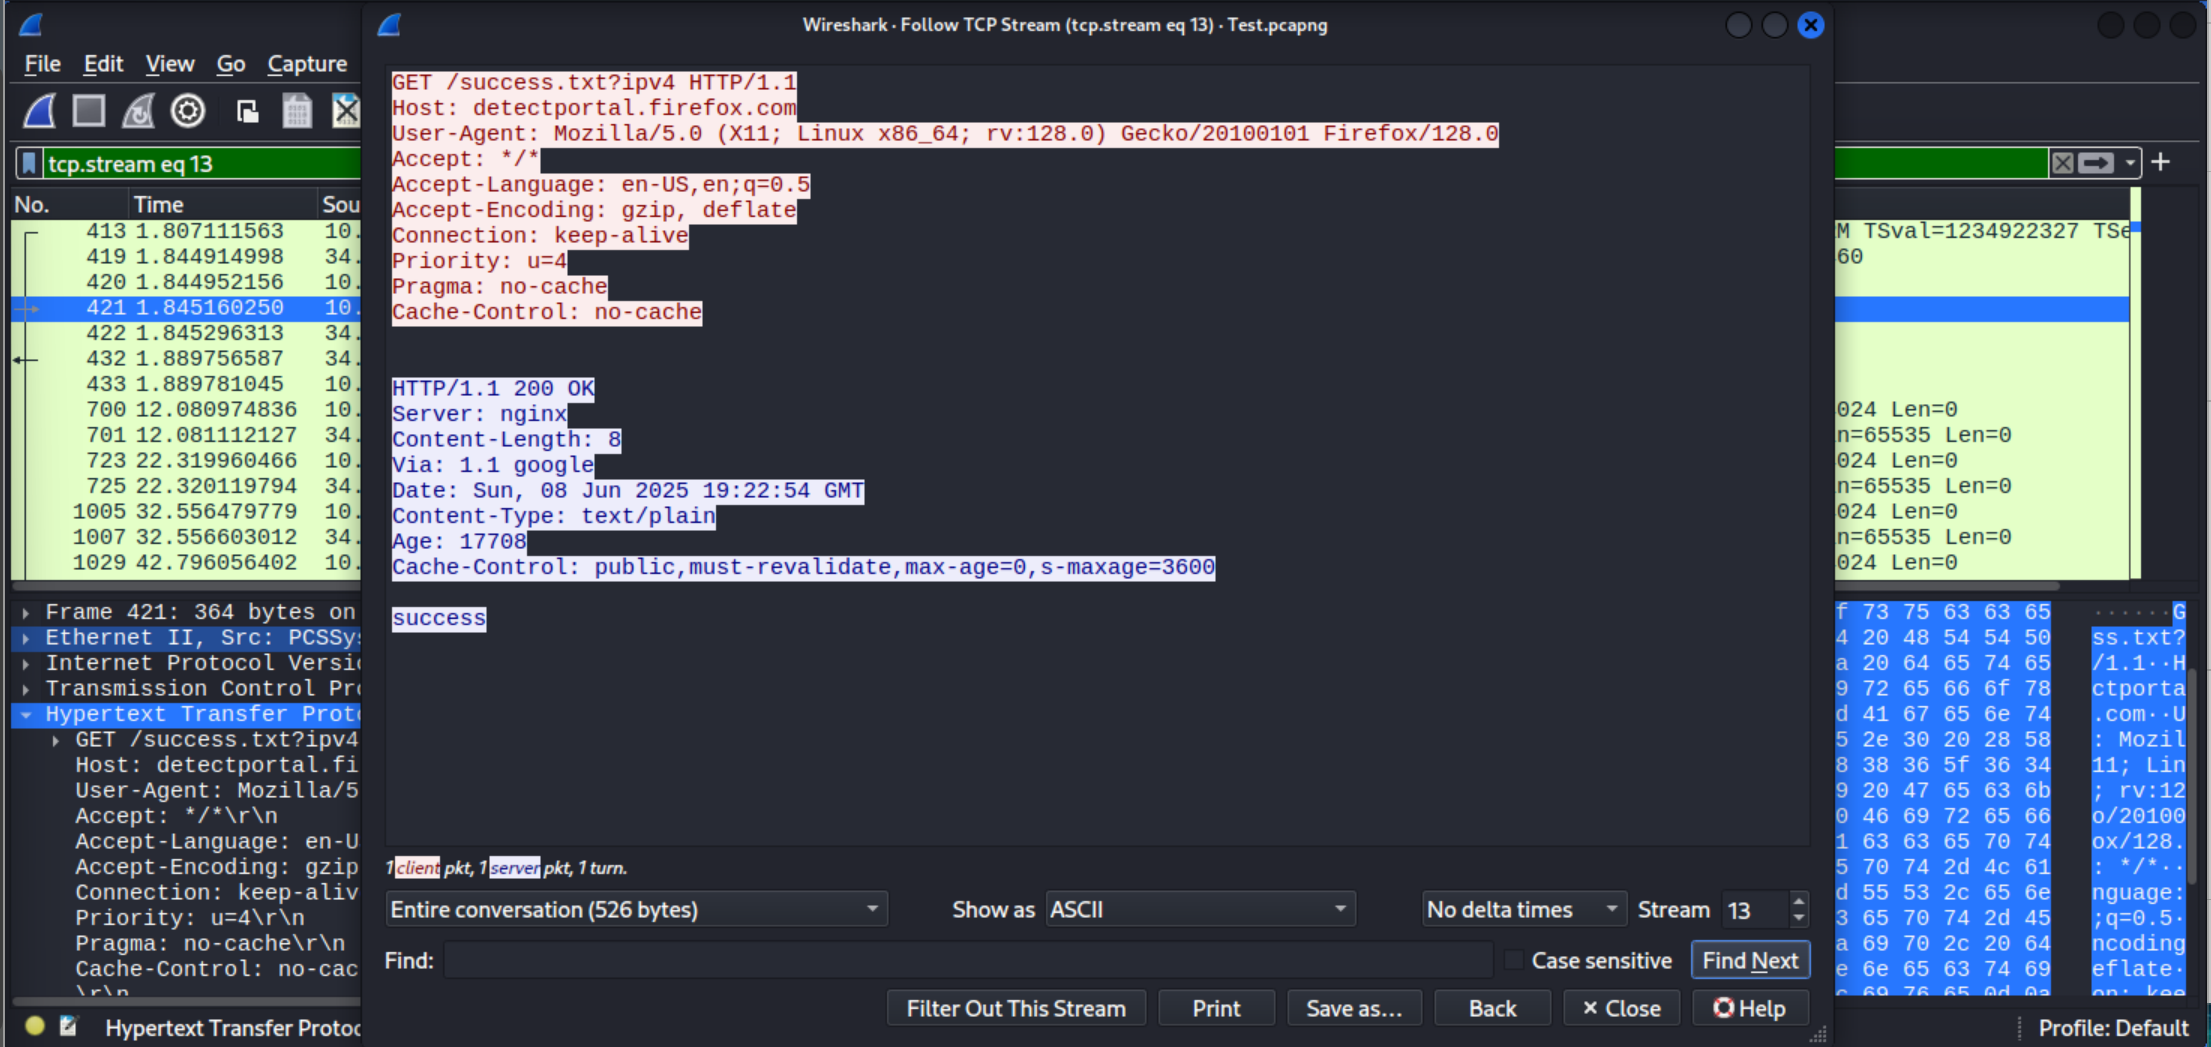Screen dimensions: 2211x1047
Task: Click Filter Out This Stream
Action: tap(1016, 1009)
